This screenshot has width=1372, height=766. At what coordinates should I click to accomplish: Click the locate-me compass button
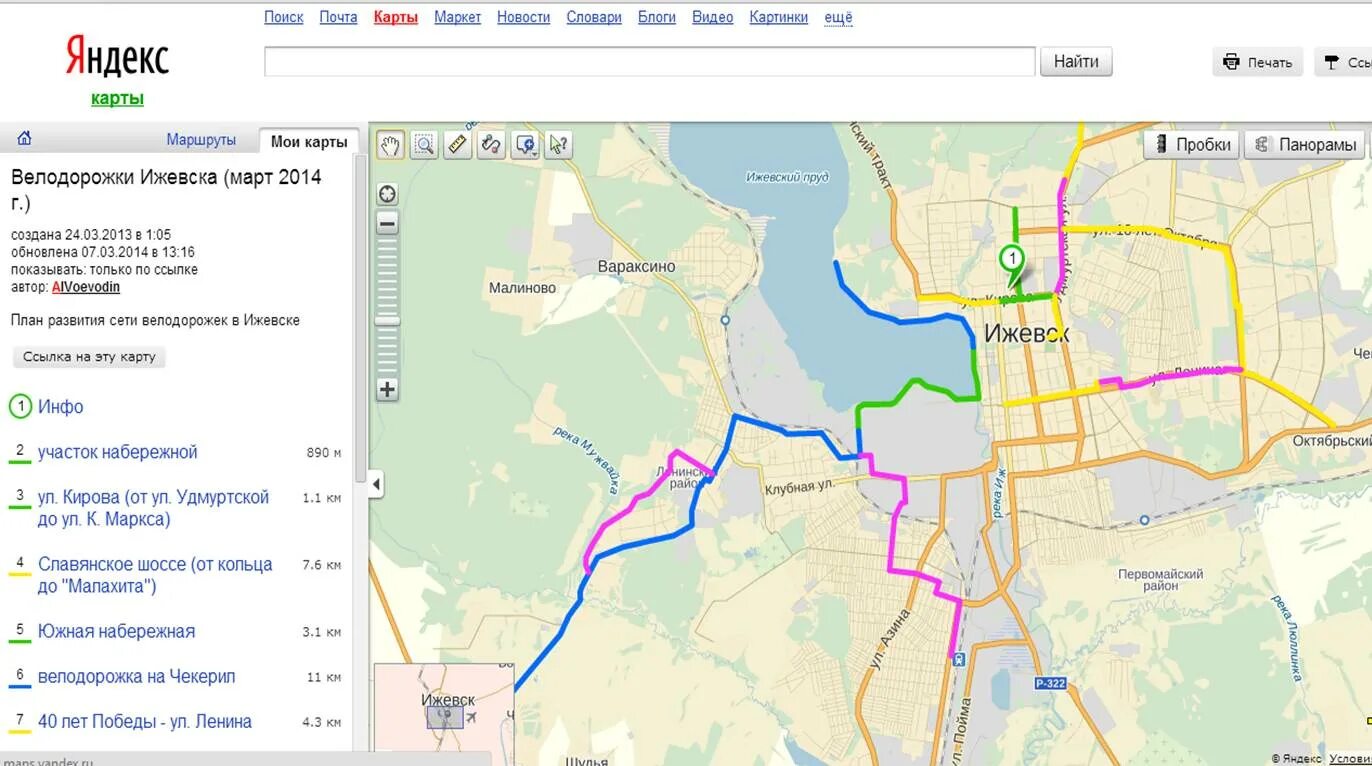point(387,194)
